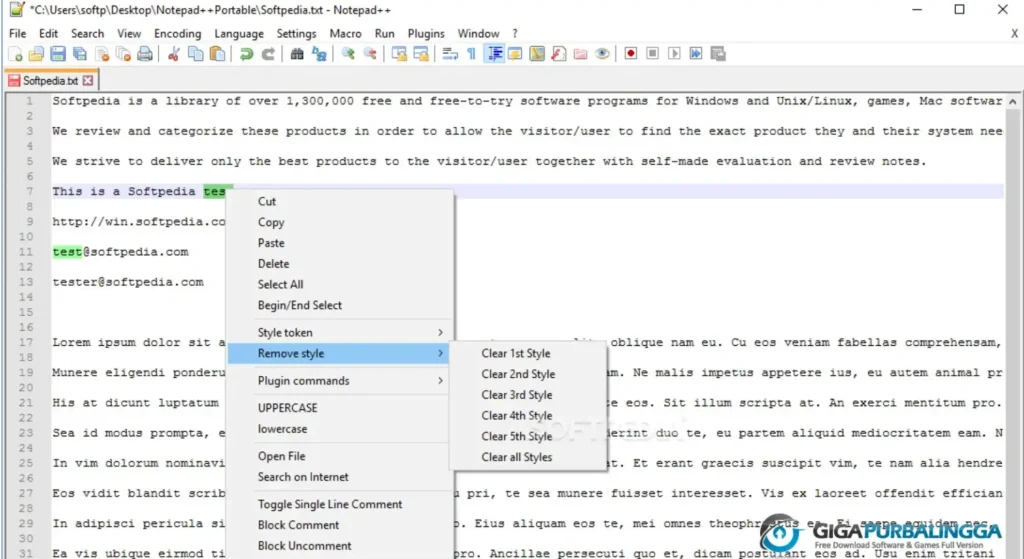This screenshot has height=559, width=1024.
Task: Save the document with the single floppy disk icon
Action: [58, 54]
